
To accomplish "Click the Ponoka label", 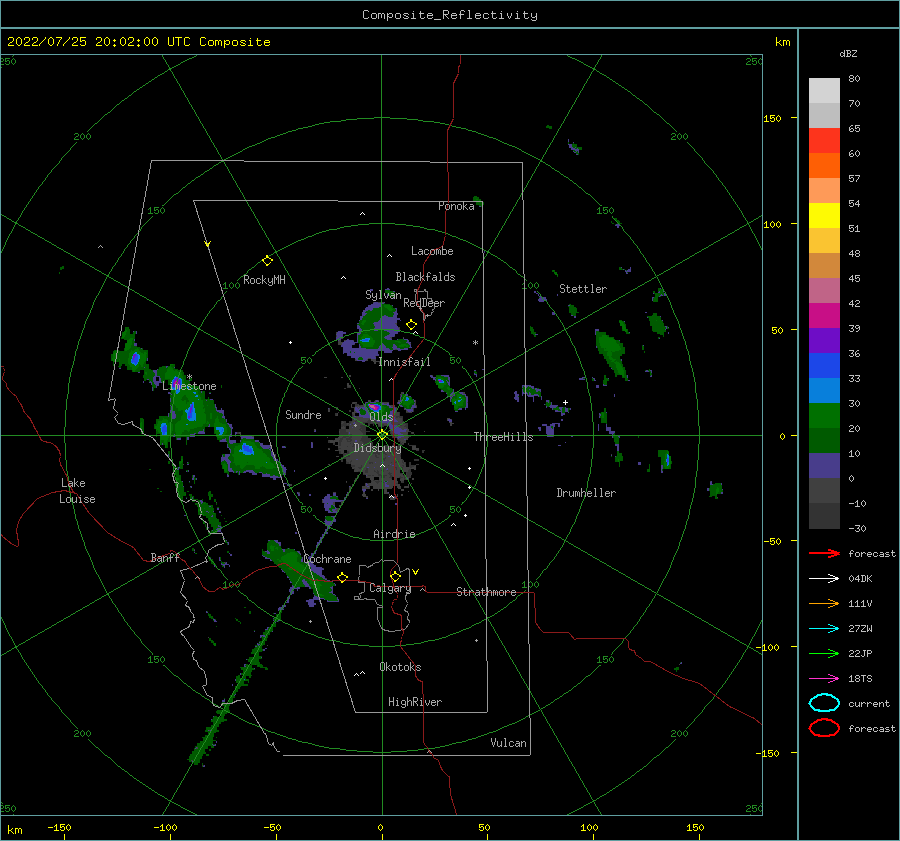I will [x=456, y=207].
